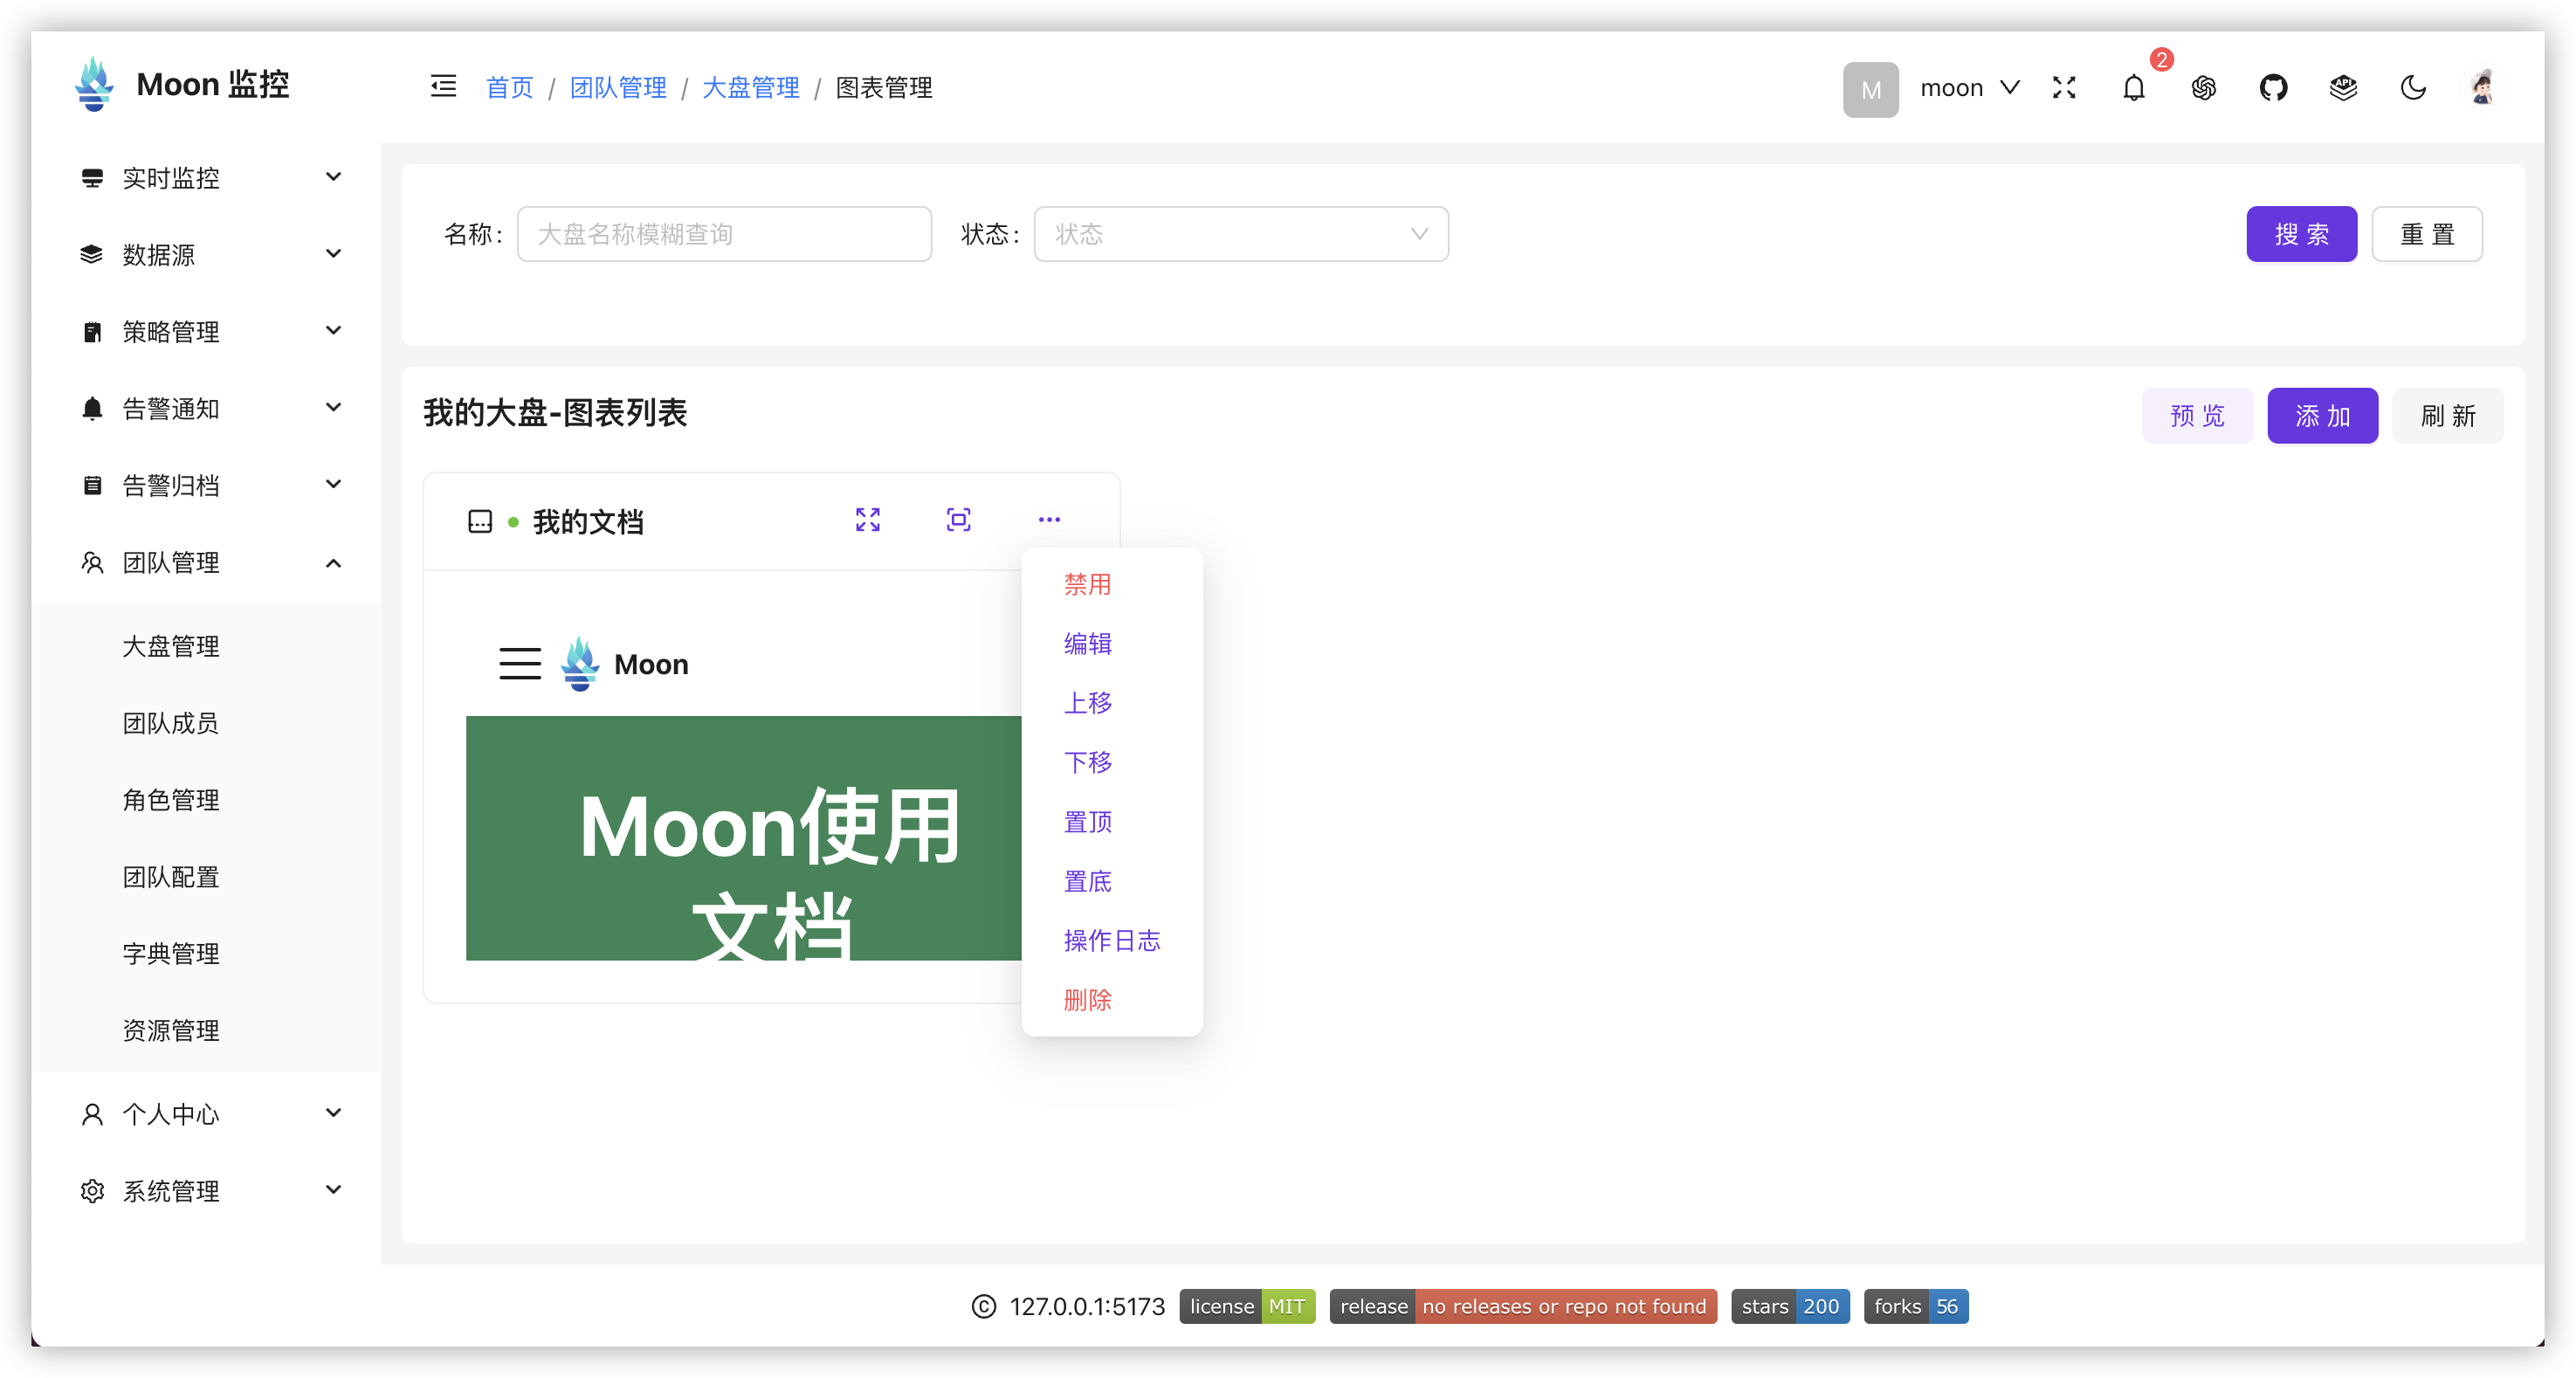Click the 告警通知 bell icon in sidebar
The height and width of the screenshot is (1378, 2576).
(x=92, y=408)
